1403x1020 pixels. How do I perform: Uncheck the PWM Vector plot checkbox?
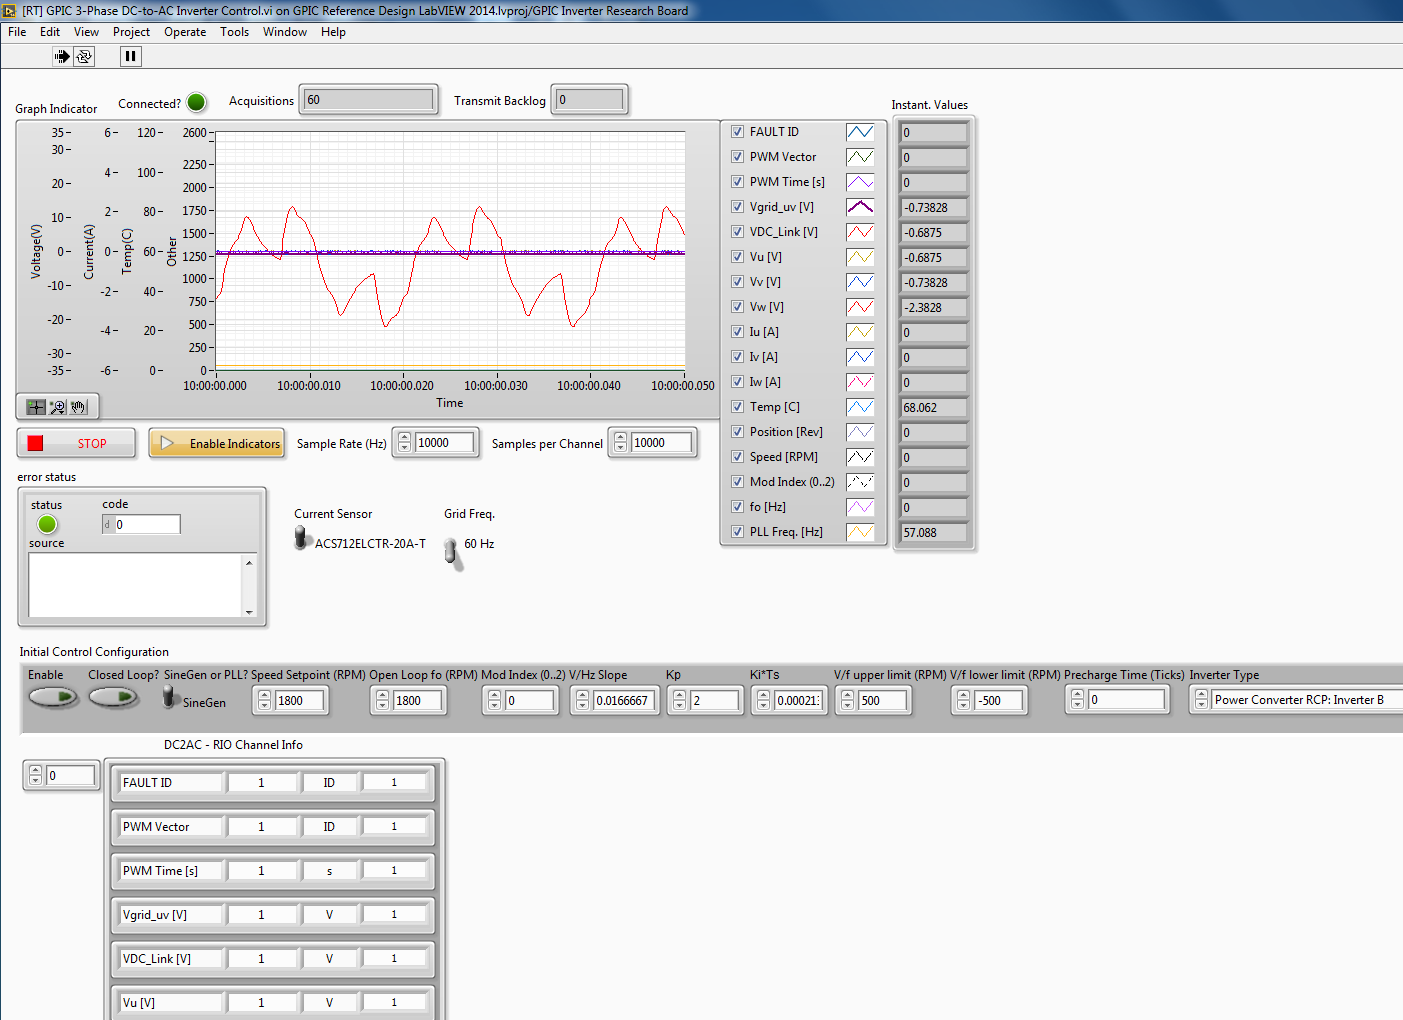(737, 157)
